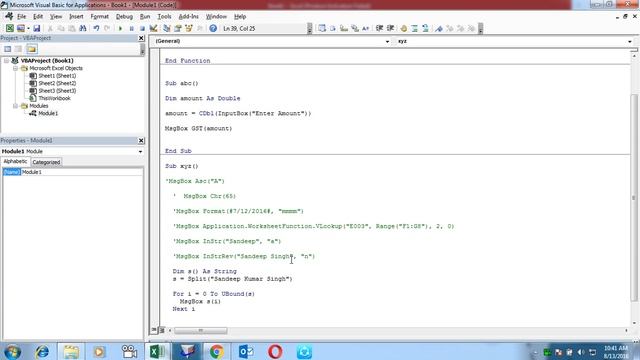
Task: Open the Standard toolbar options dropdown
Action: point(310,28)
